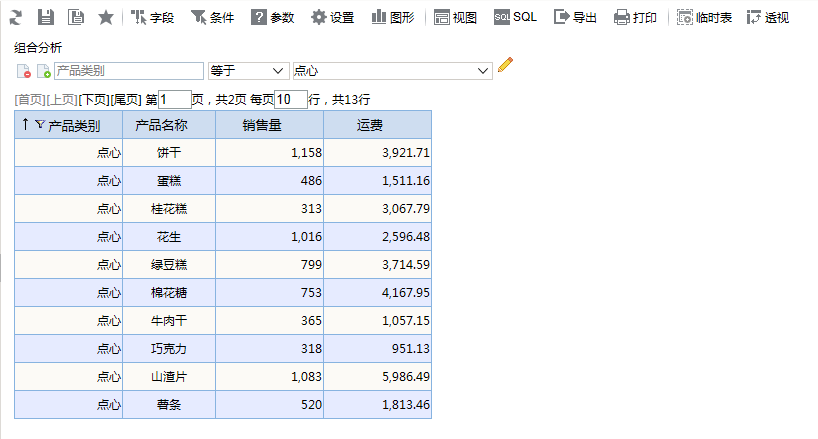Remove filter condition with red document icon
The width and height of the screenshot is (818, 439).
[x=23, y=71]
